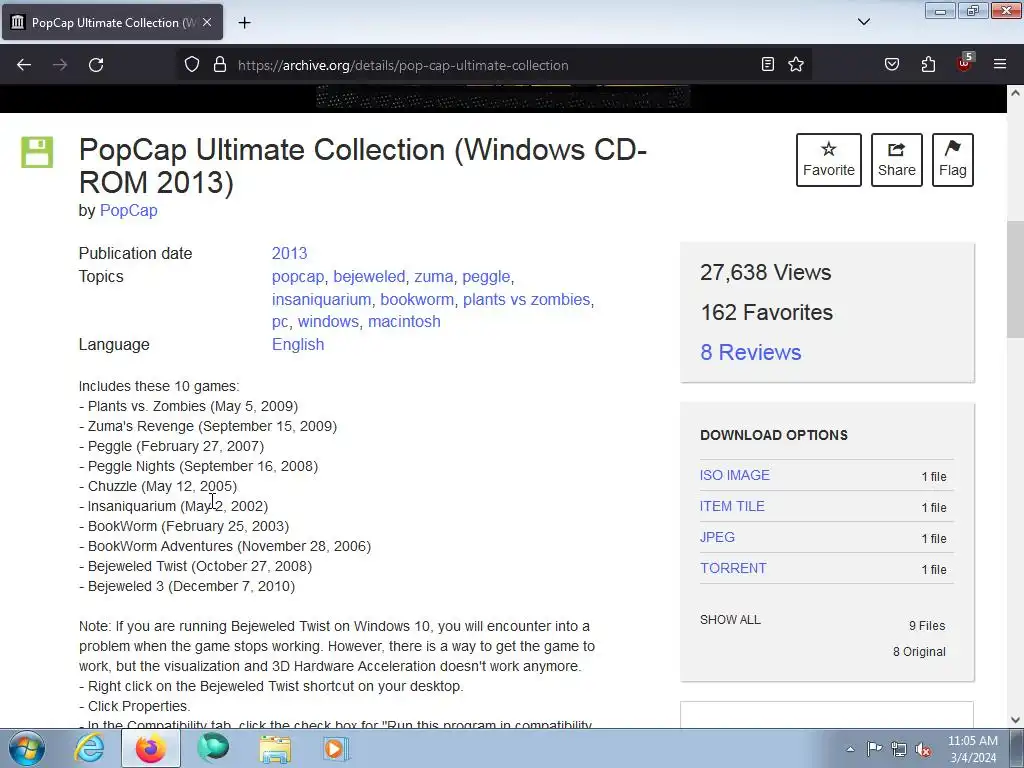1024x768 pixels.
Task: Save page to Pocket icon
Action: 892,64
